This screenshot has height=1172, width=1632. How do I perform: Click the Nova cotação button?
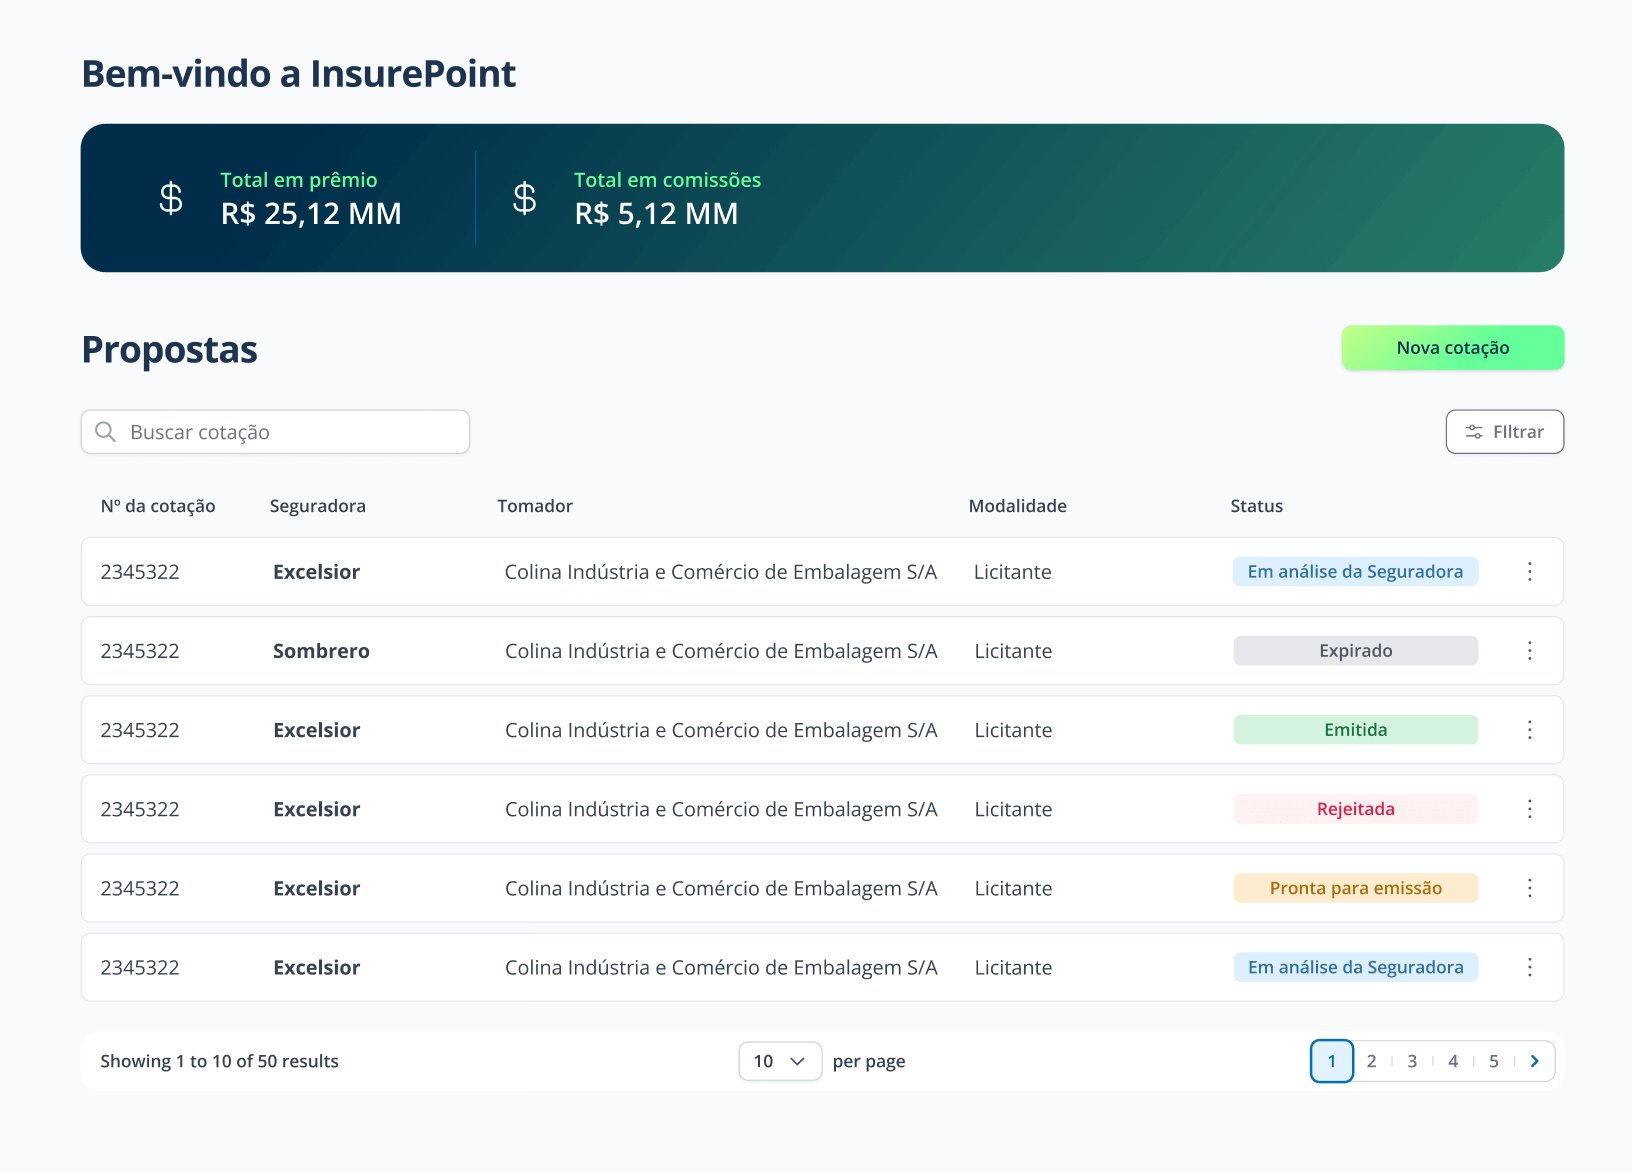[1452, 348]
